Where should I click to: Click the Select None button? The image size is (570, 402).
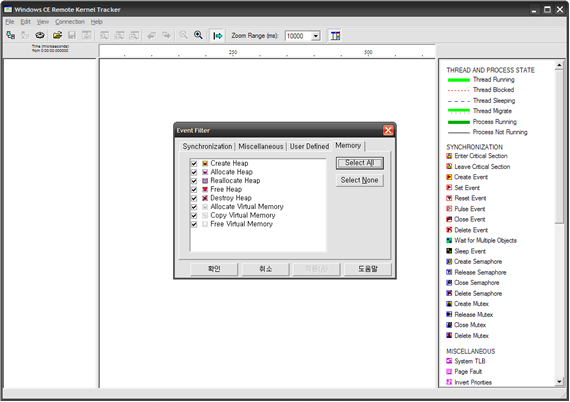pos(360,180)
